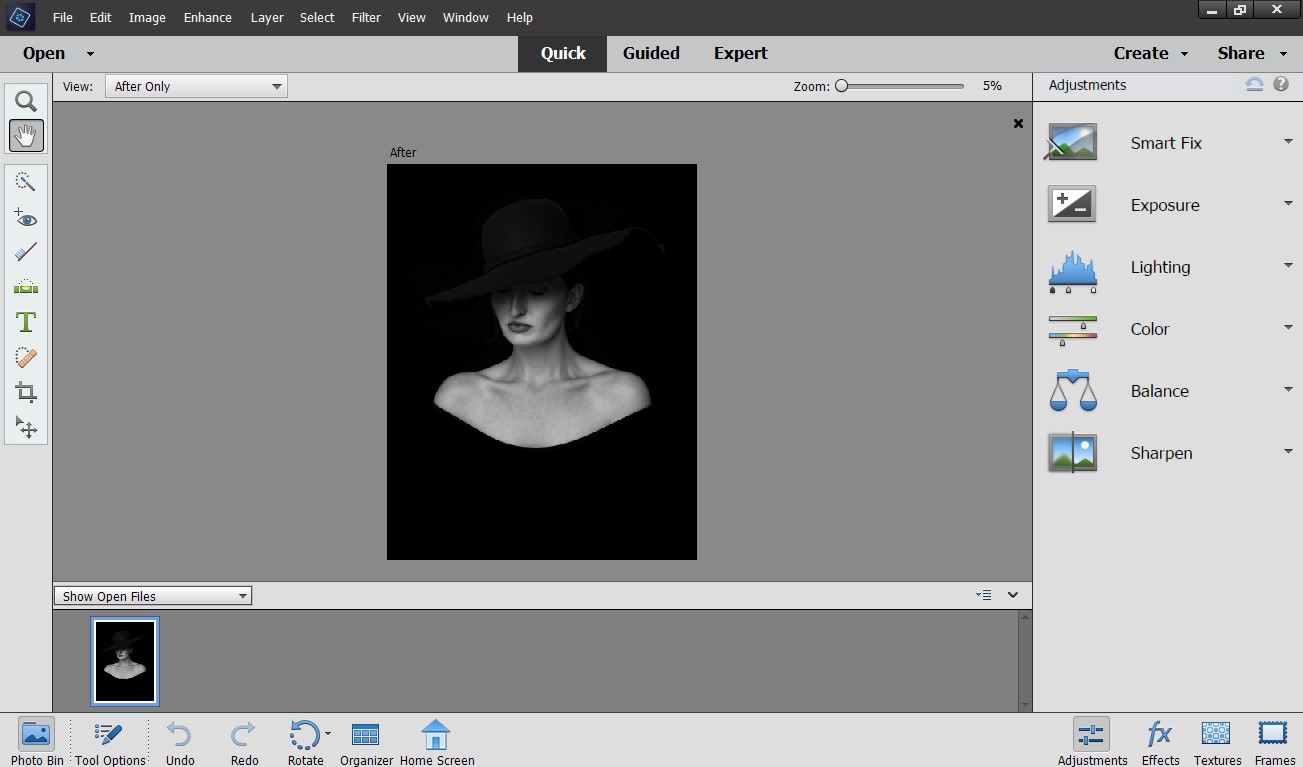Select the portrait thumbnail in Photo Bin

click(124, 660)
